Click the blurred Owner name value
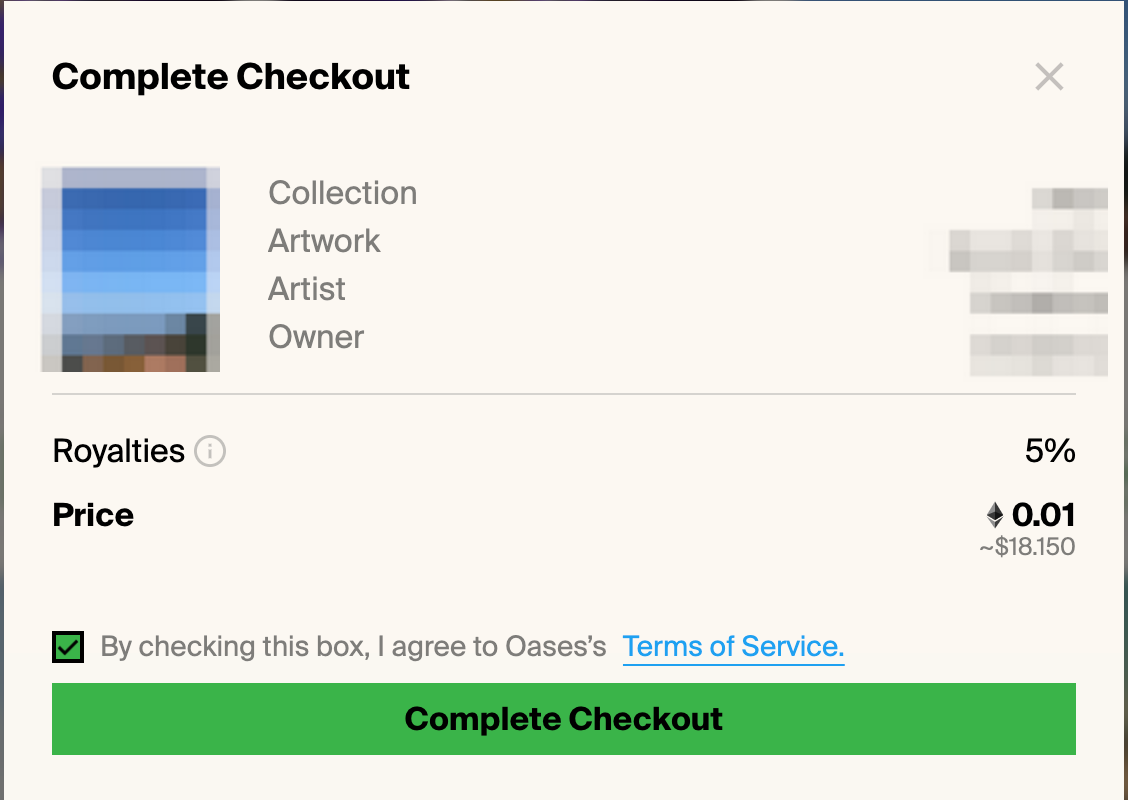 coord(1039,355)
